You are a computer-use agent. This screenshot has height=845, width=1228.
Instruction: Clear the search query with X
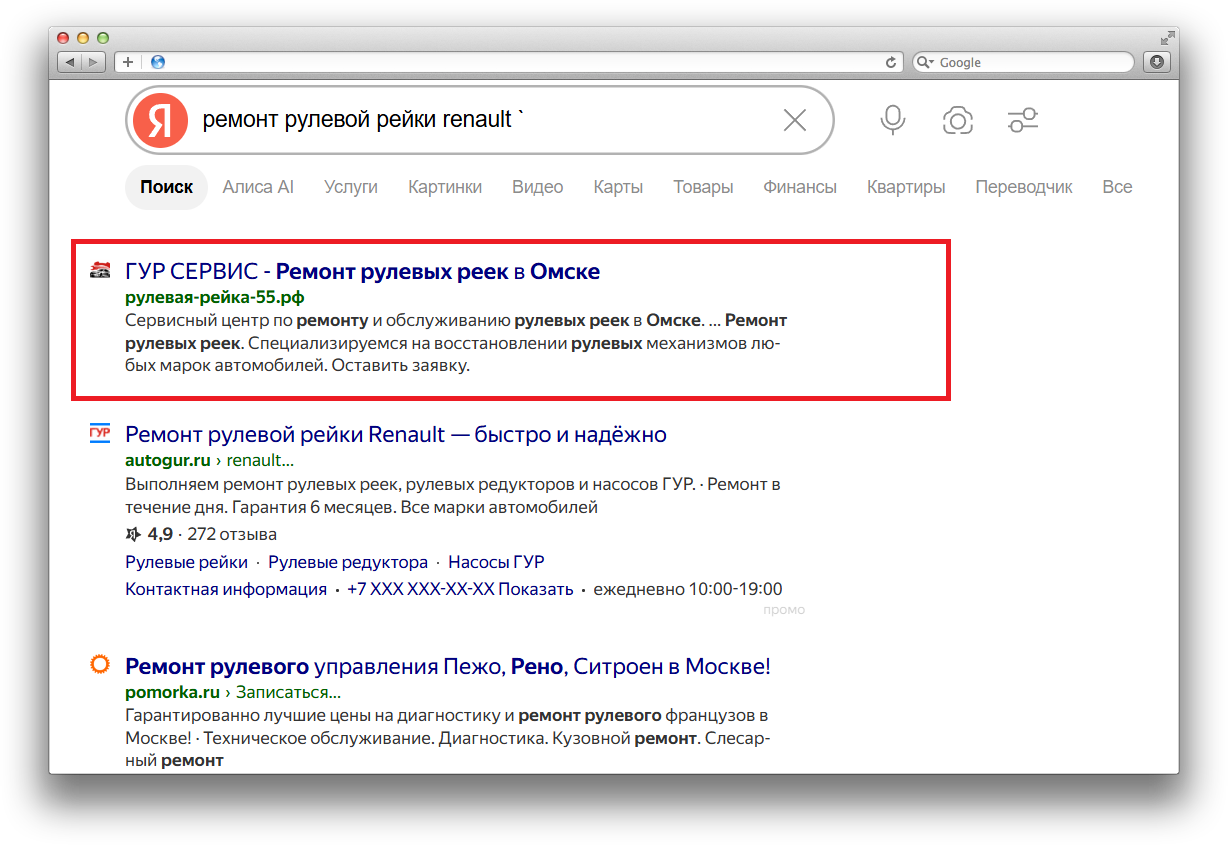click(x=795, y=120)
